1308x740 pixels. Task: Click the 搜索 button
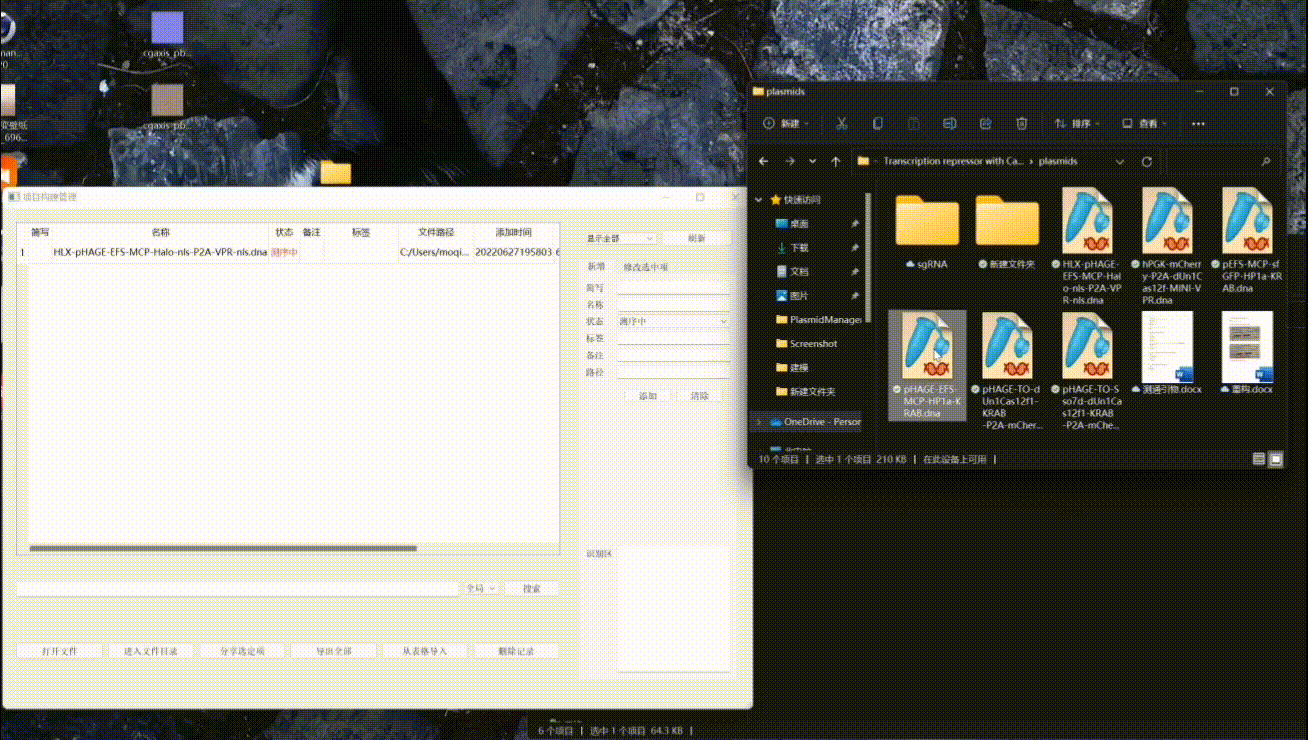pyautogui.click(x=532, y=589)
